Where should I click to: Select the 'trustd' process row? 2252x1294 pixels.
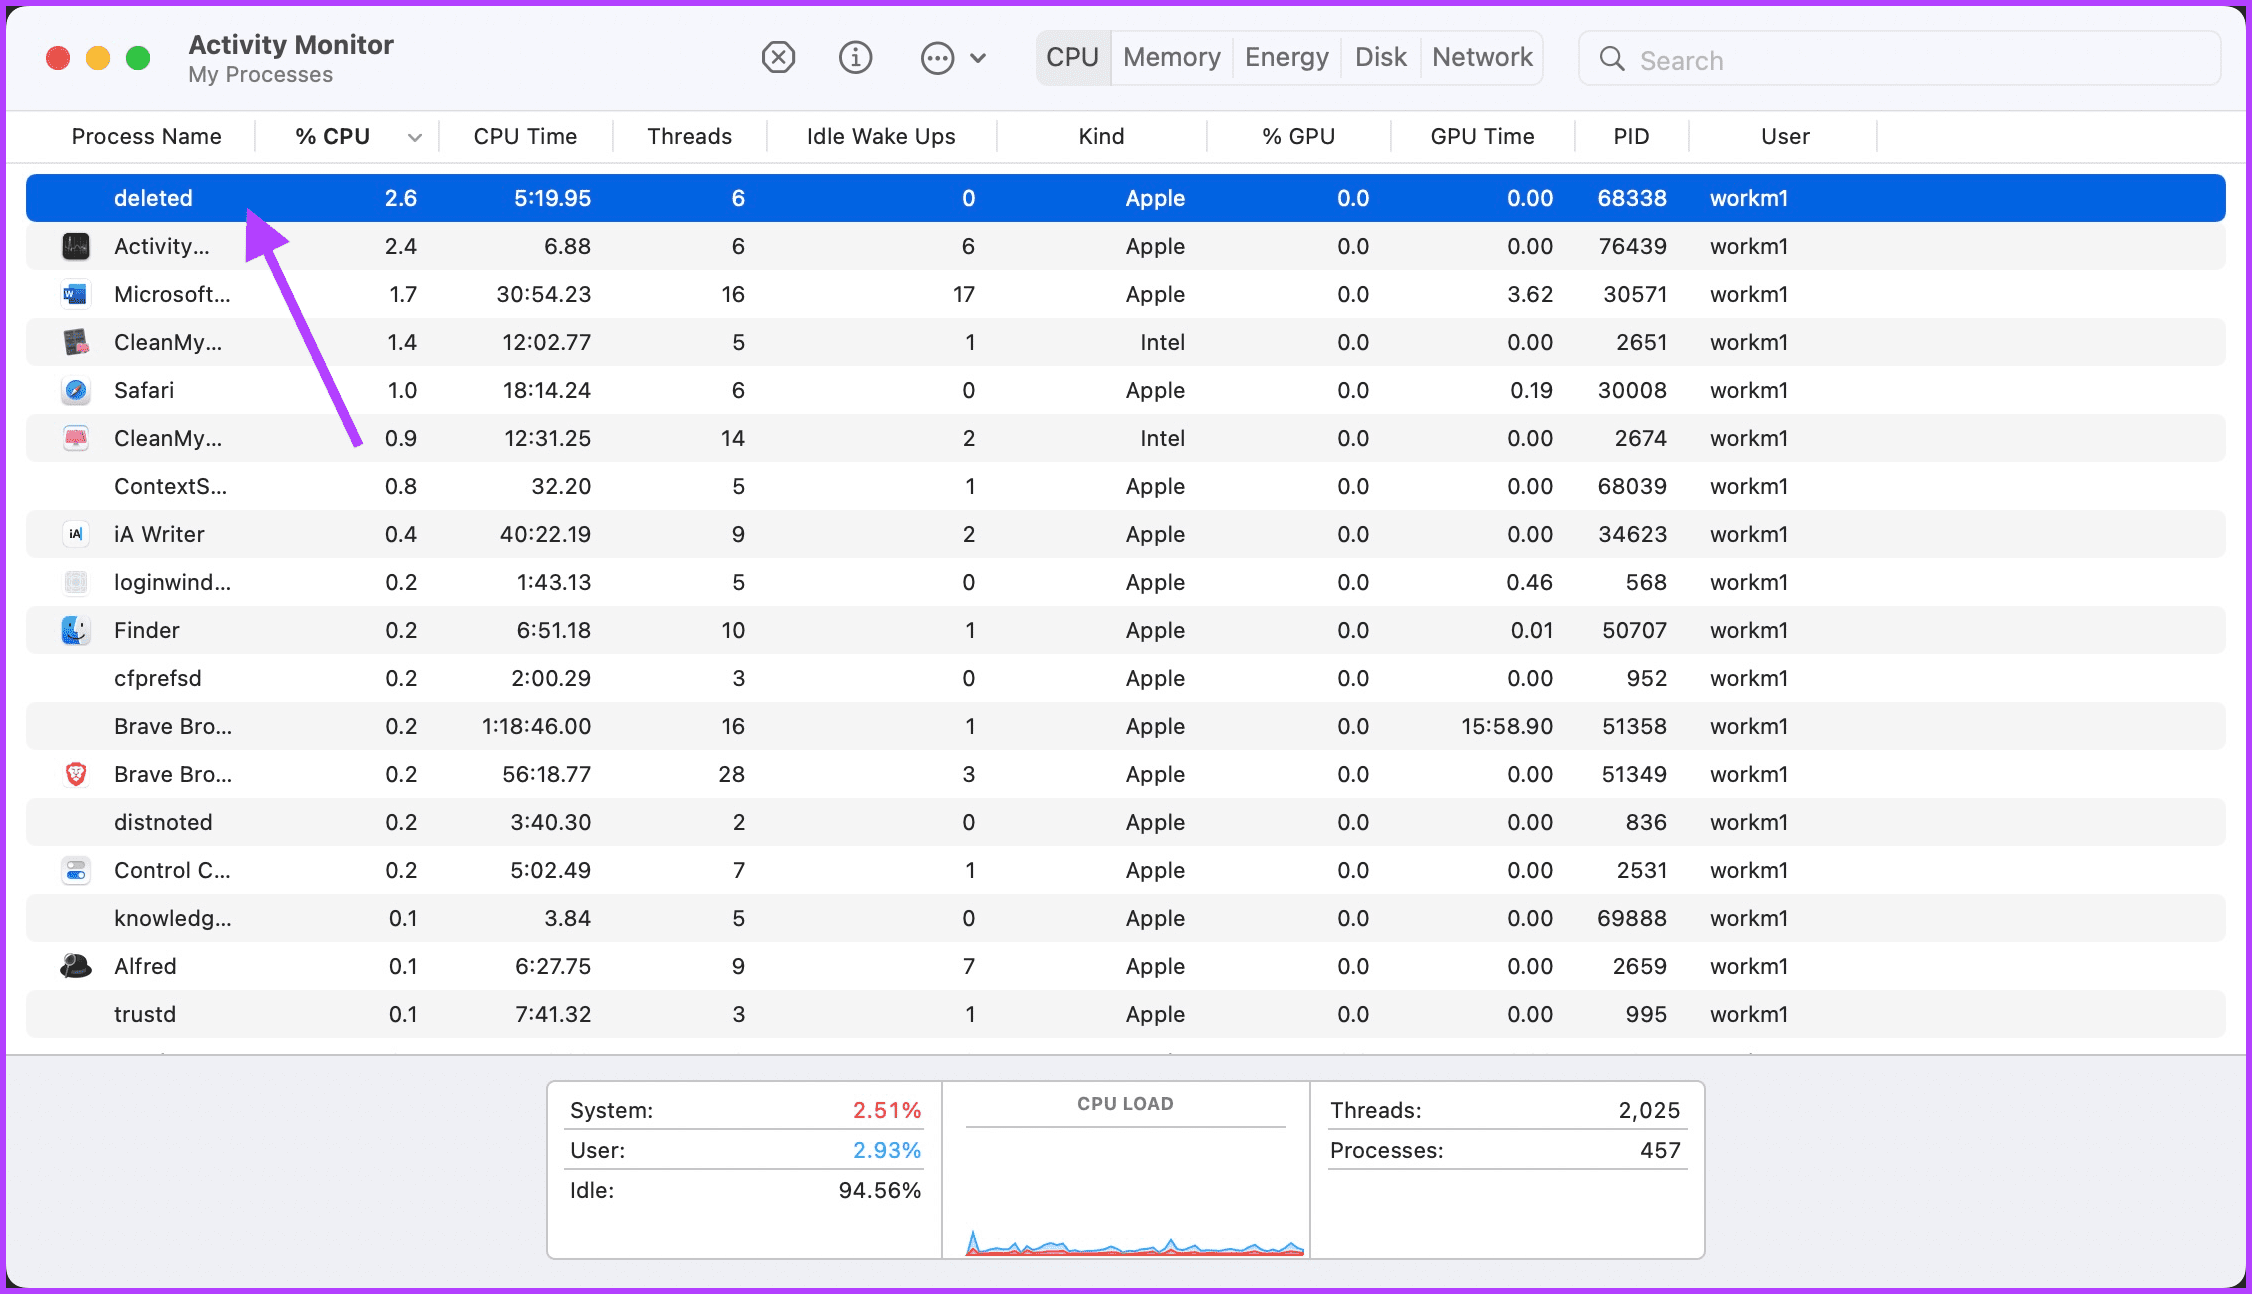pyautogui.click(x=1125, y=1014)
